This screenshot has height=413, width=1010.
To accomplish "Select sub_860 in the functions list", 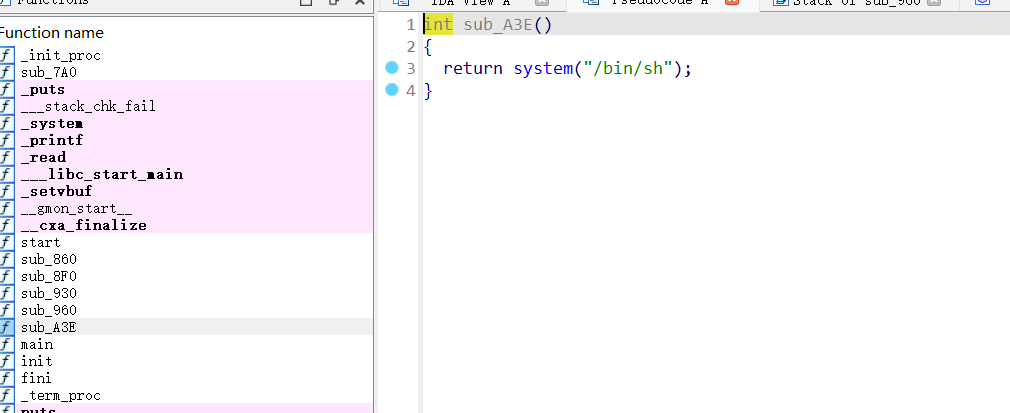I will (48, 259).
